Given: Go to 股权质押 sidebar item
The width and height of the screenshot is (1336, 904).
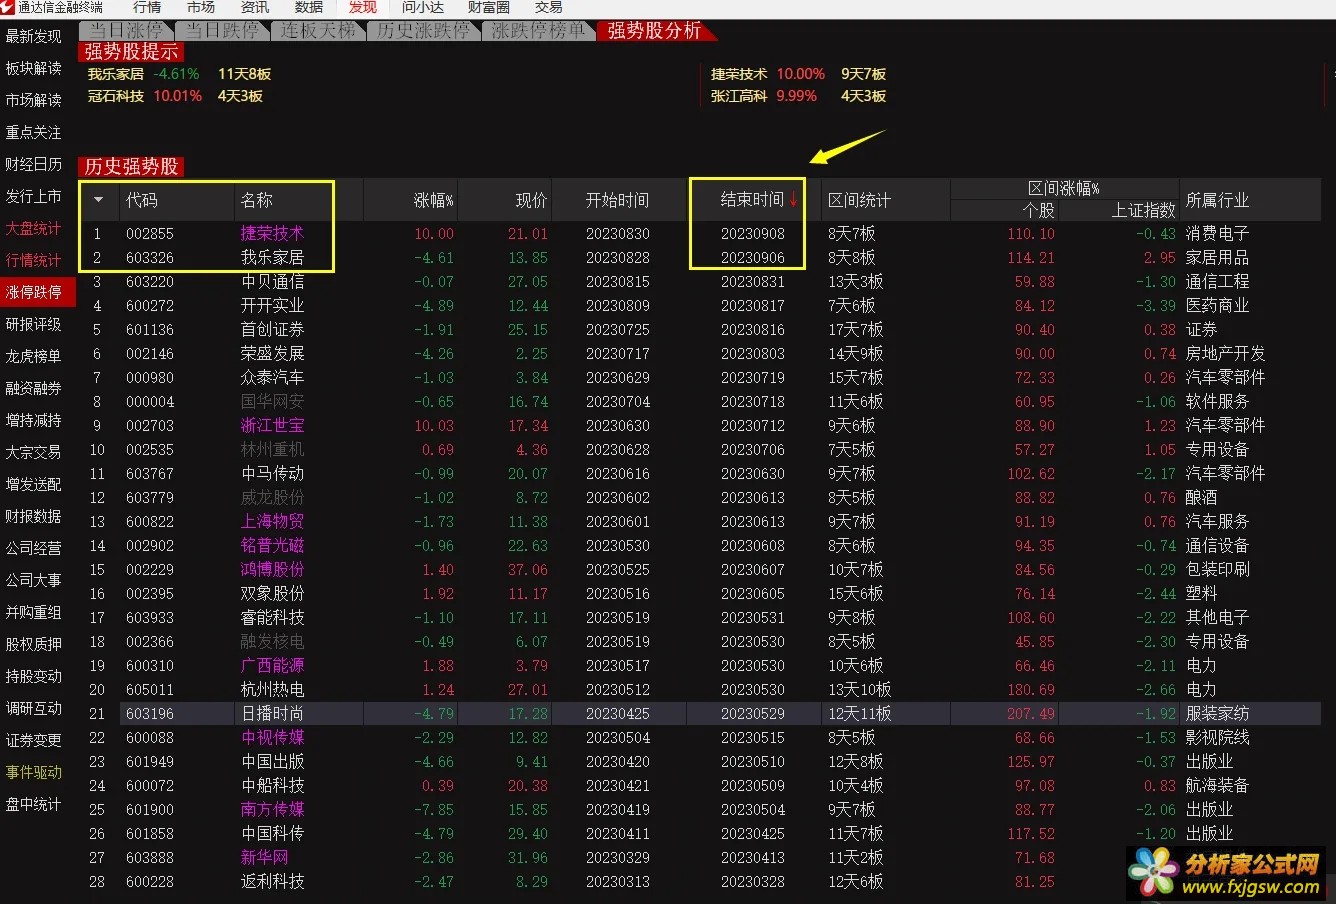Looking at the screenshot, I should (x=33, y=644).
